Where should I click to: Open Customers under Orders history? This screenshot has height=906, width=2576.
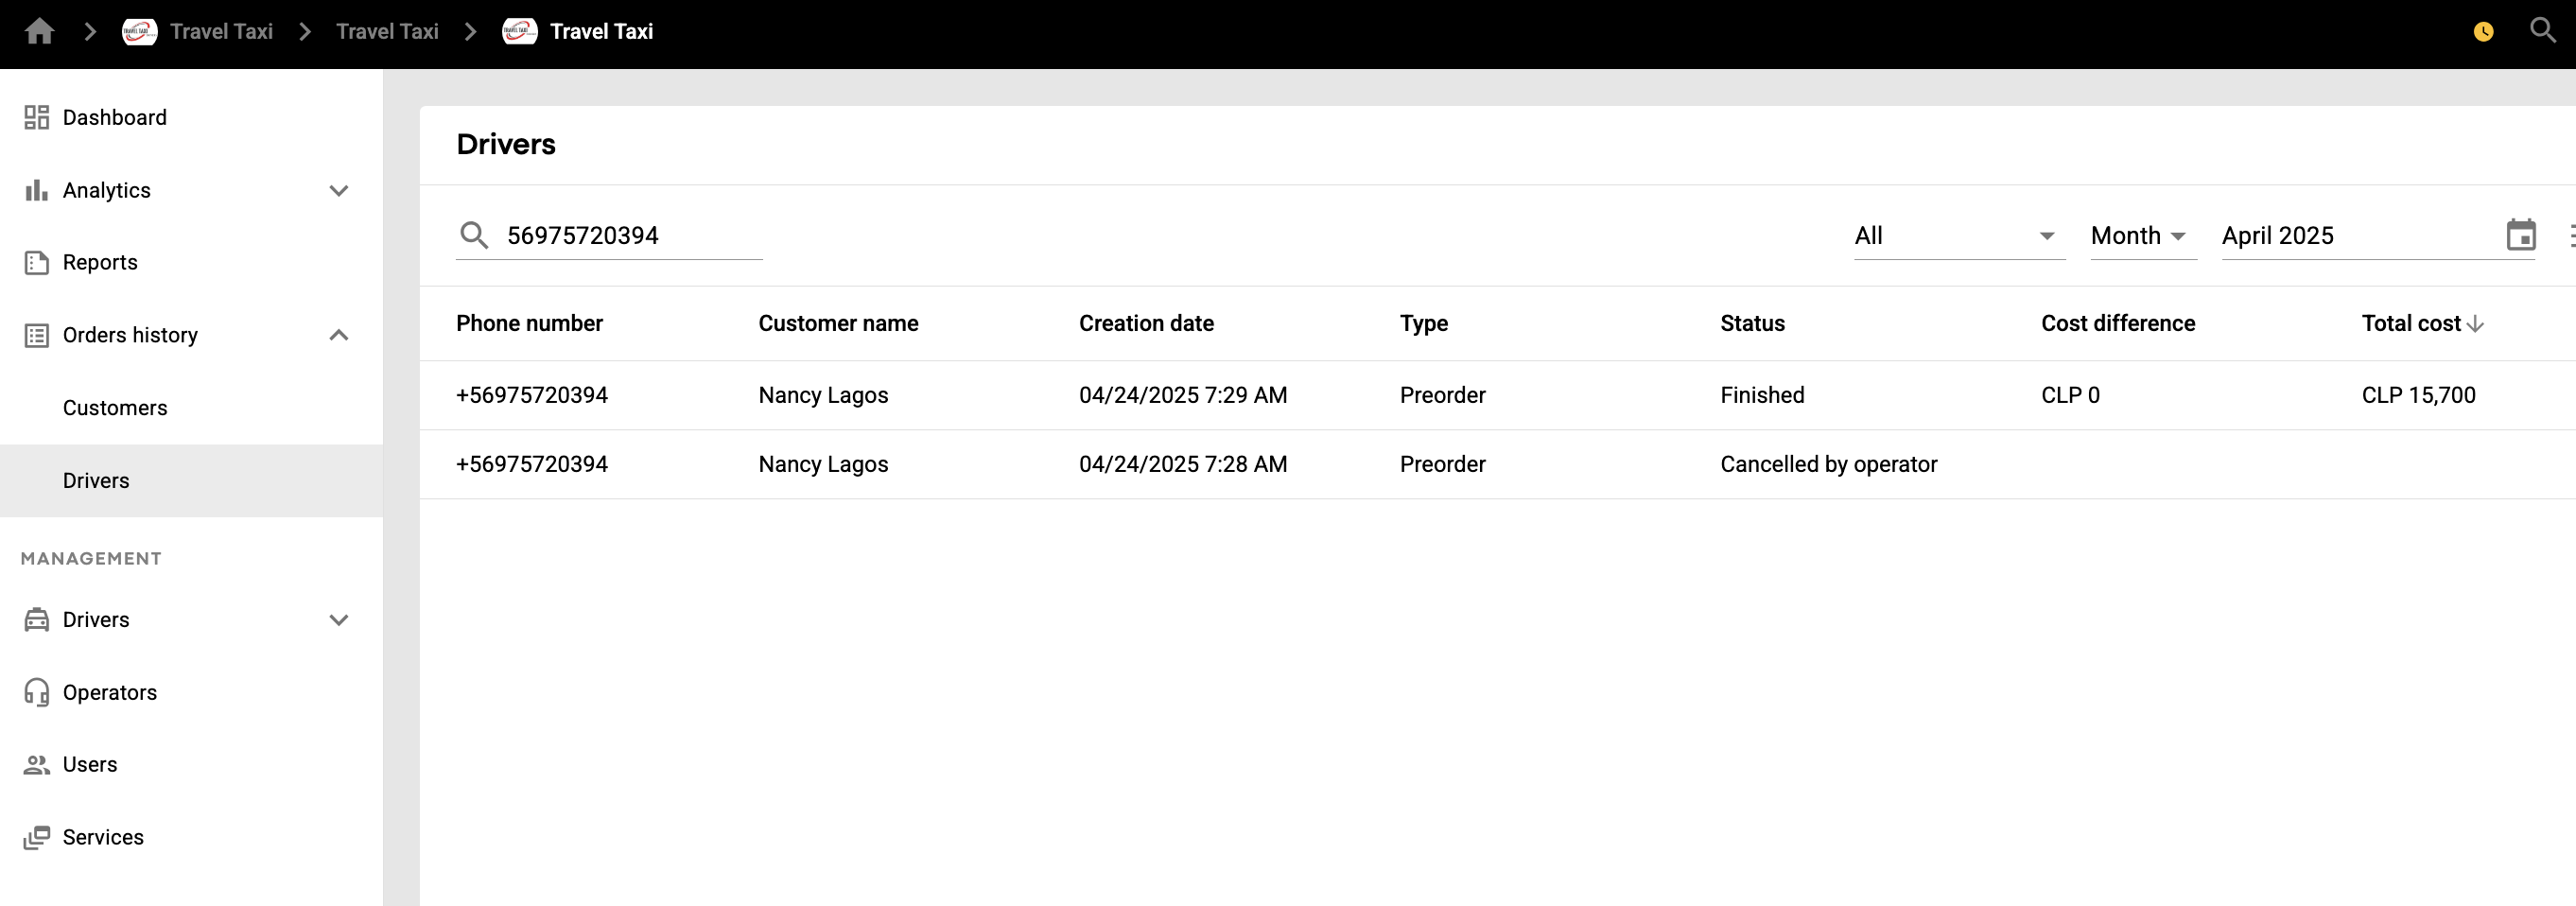(x=191, y=408)
